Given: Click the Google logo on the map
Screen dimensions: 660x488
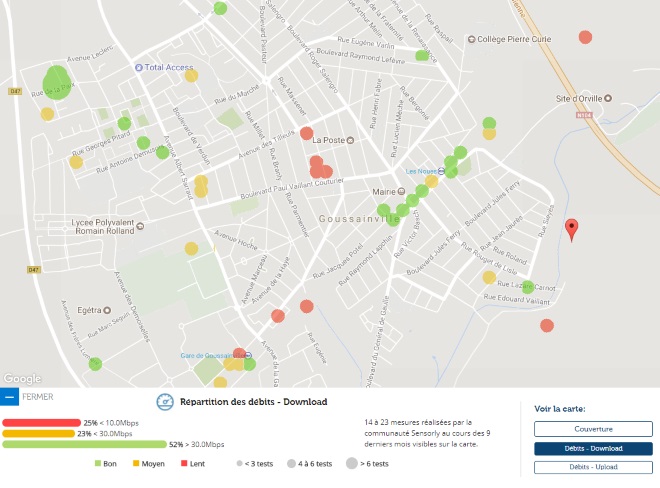Looking at the screenshot, I should 22,378.
